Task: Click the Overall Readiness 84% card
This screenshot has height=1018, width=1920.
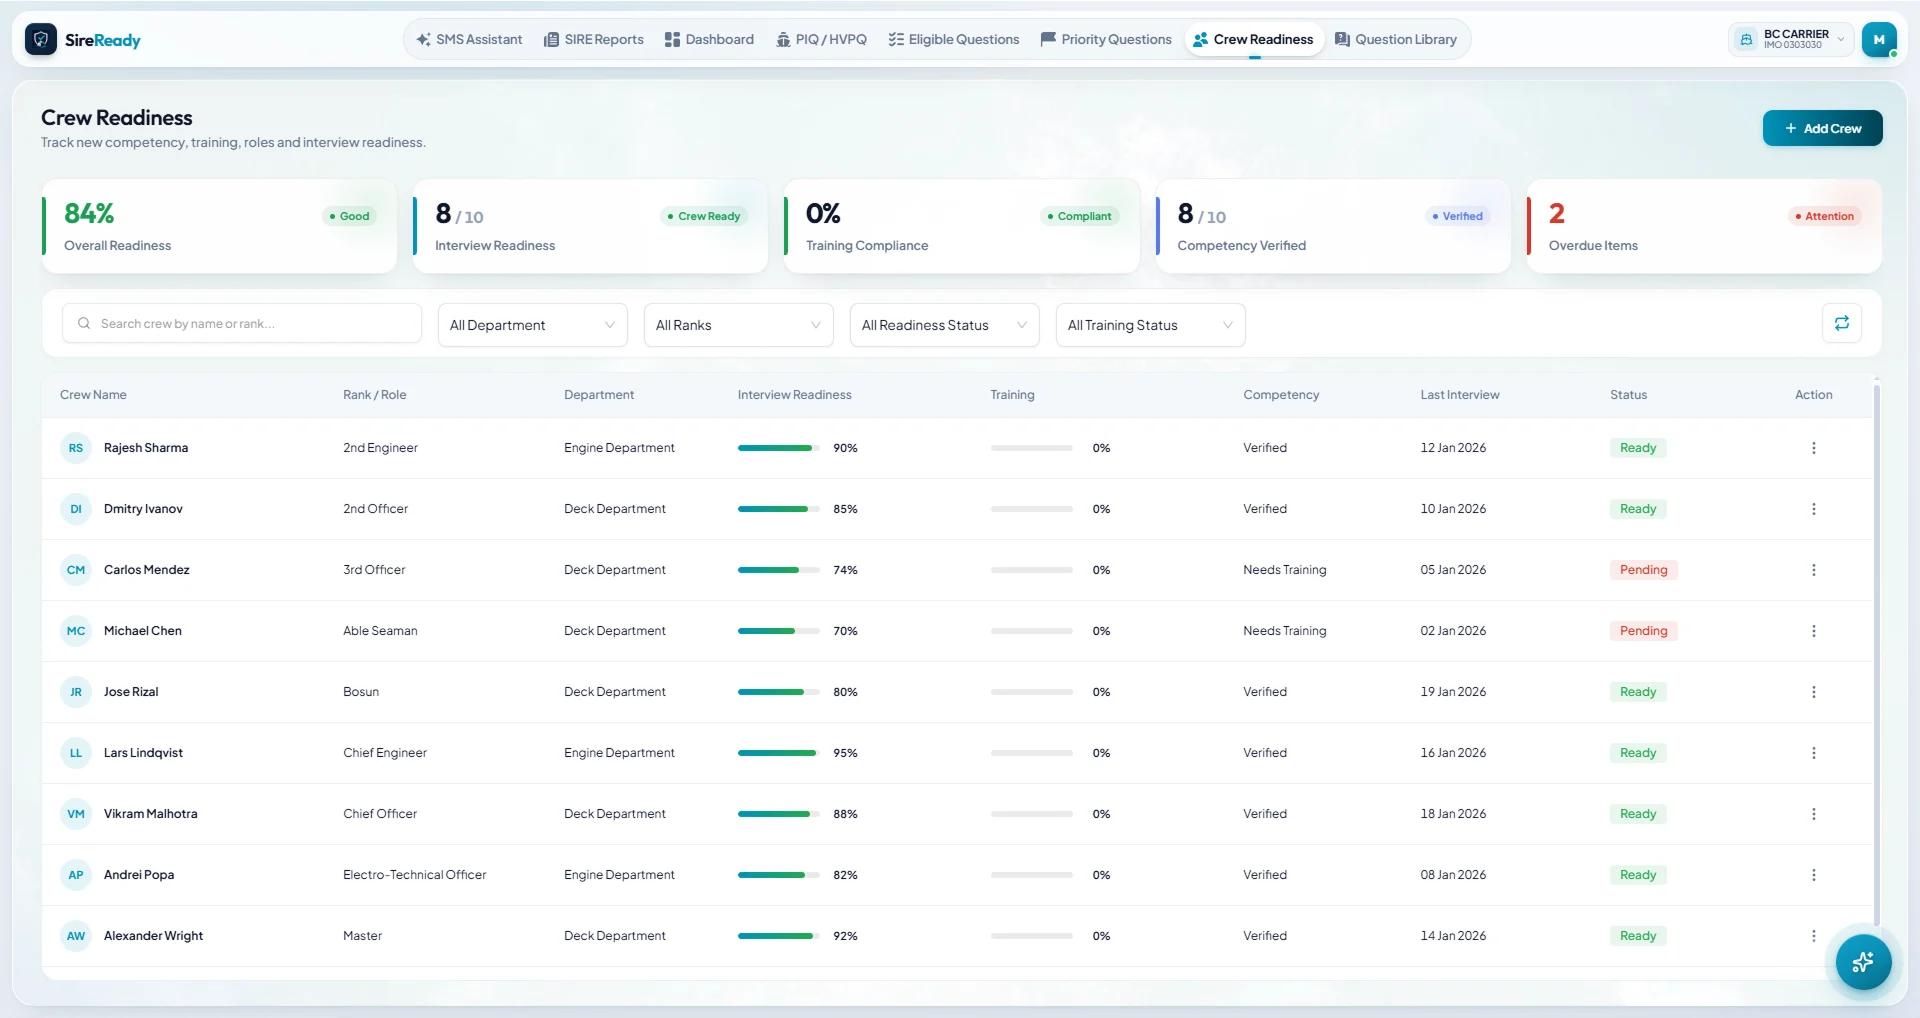Action: (x=219, y=226)
